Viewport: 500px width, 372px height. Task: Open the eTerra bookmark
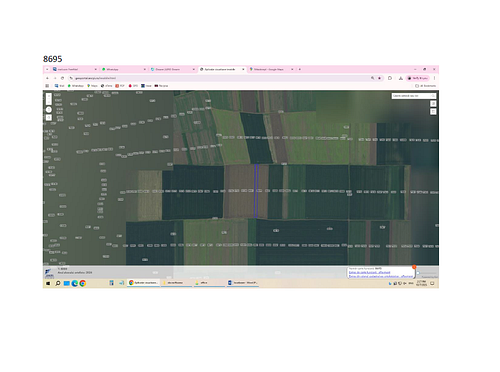pos(107,86)
